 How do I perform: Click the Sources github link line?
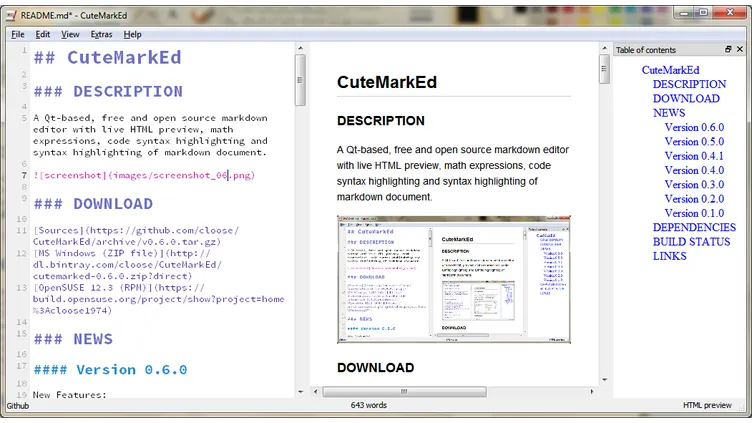point(136,236)
